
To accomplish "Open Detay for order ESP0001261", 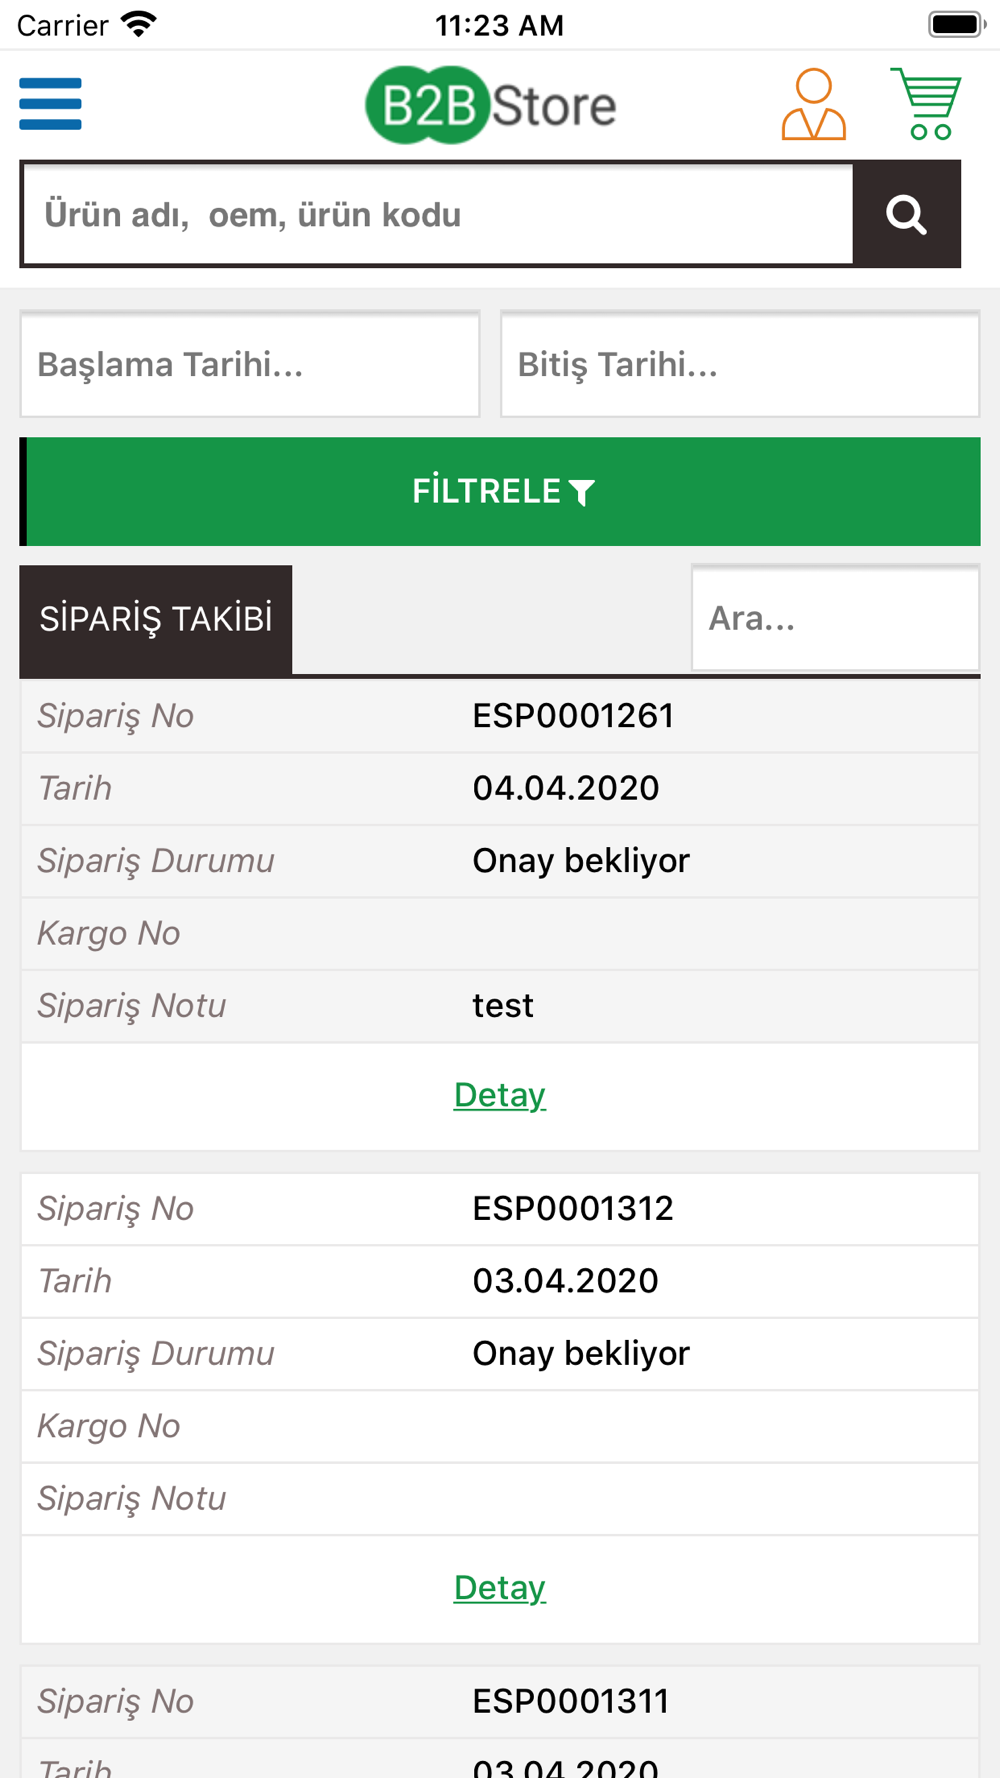I will [x=499, y=1095].
